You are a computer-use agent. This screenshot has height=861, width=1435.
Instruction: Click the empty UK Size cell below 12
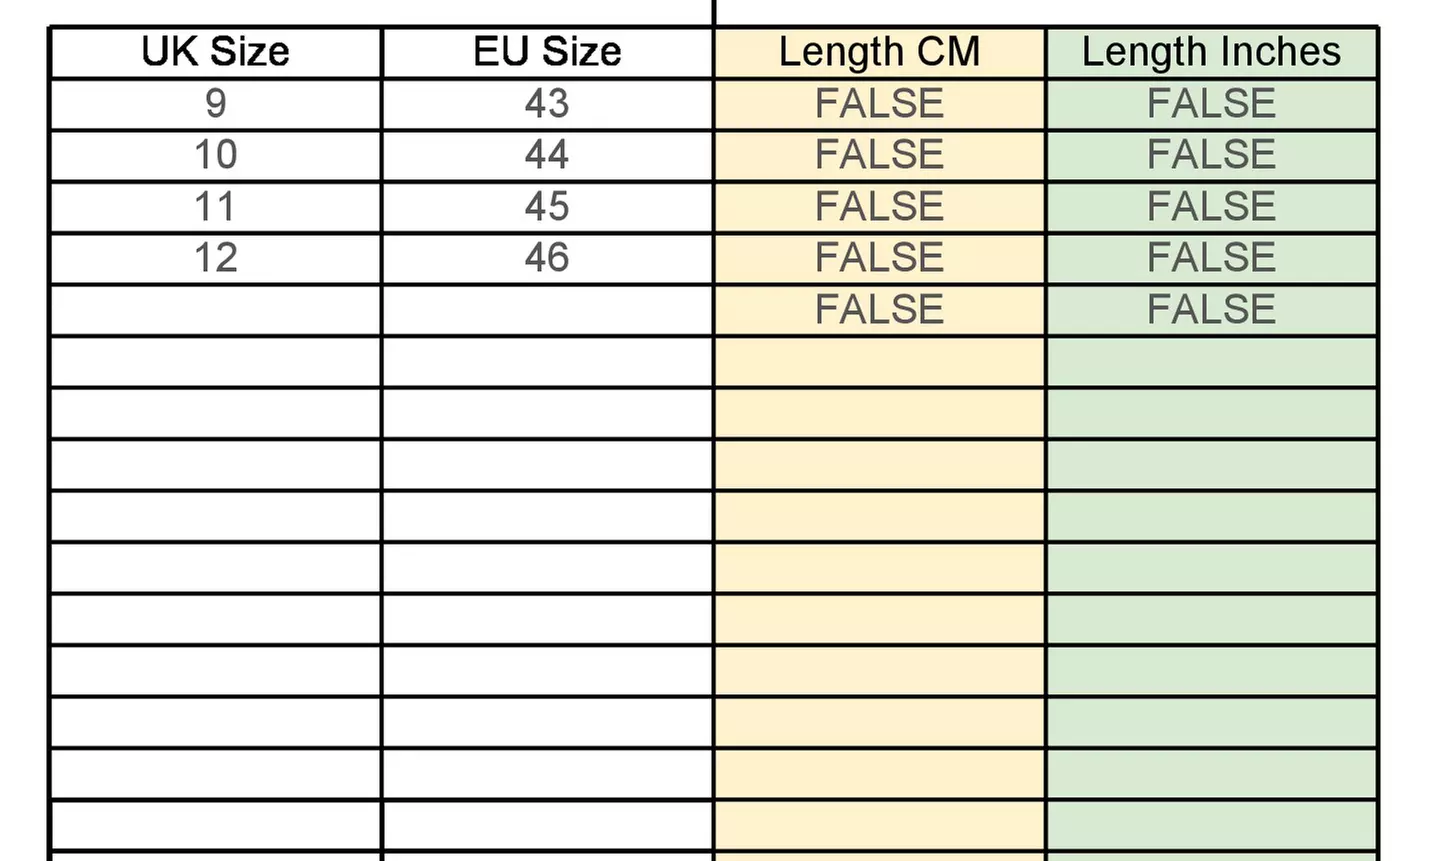click(215, 310)
